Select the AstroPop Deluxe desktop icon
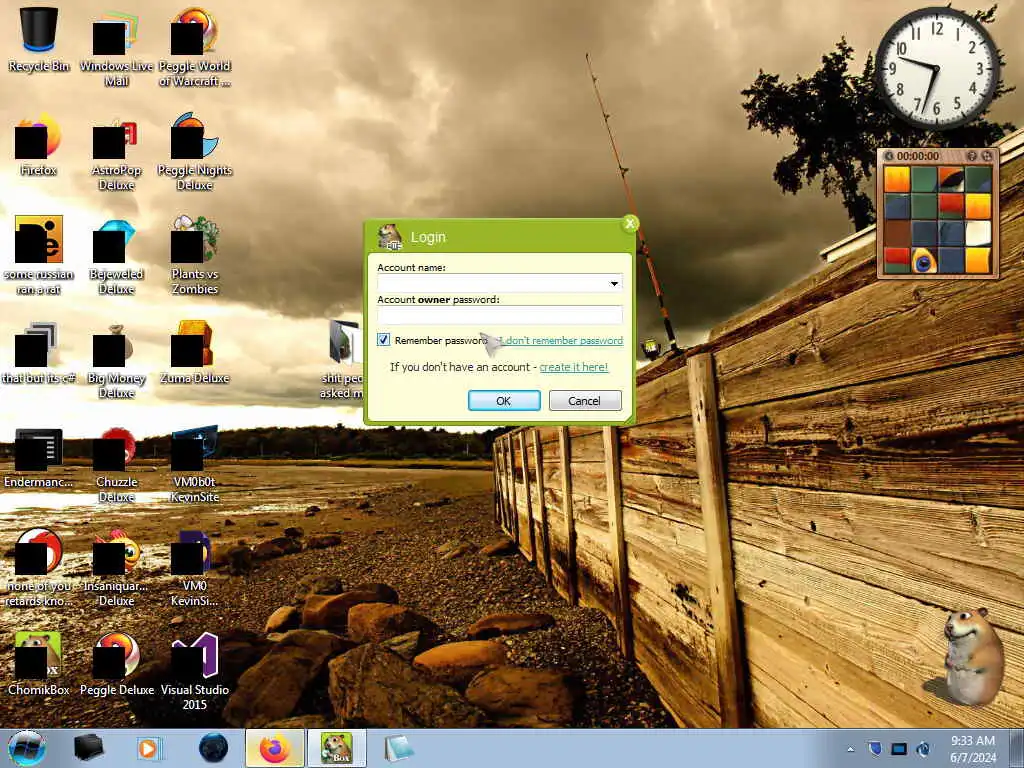The height and width of the screenshot is (768, 1024). pyautogui.click(x=116, y=152)
